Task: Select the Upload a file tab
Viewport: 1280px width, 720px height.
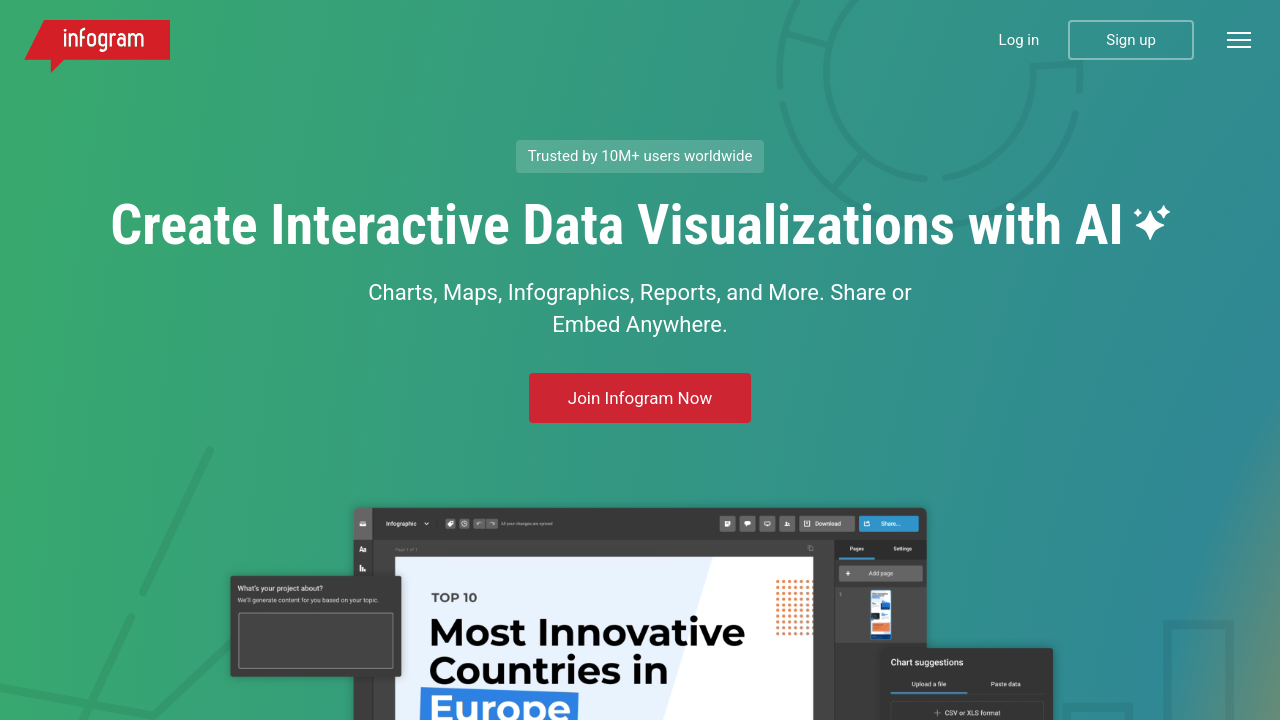Action: click(929, 684)
